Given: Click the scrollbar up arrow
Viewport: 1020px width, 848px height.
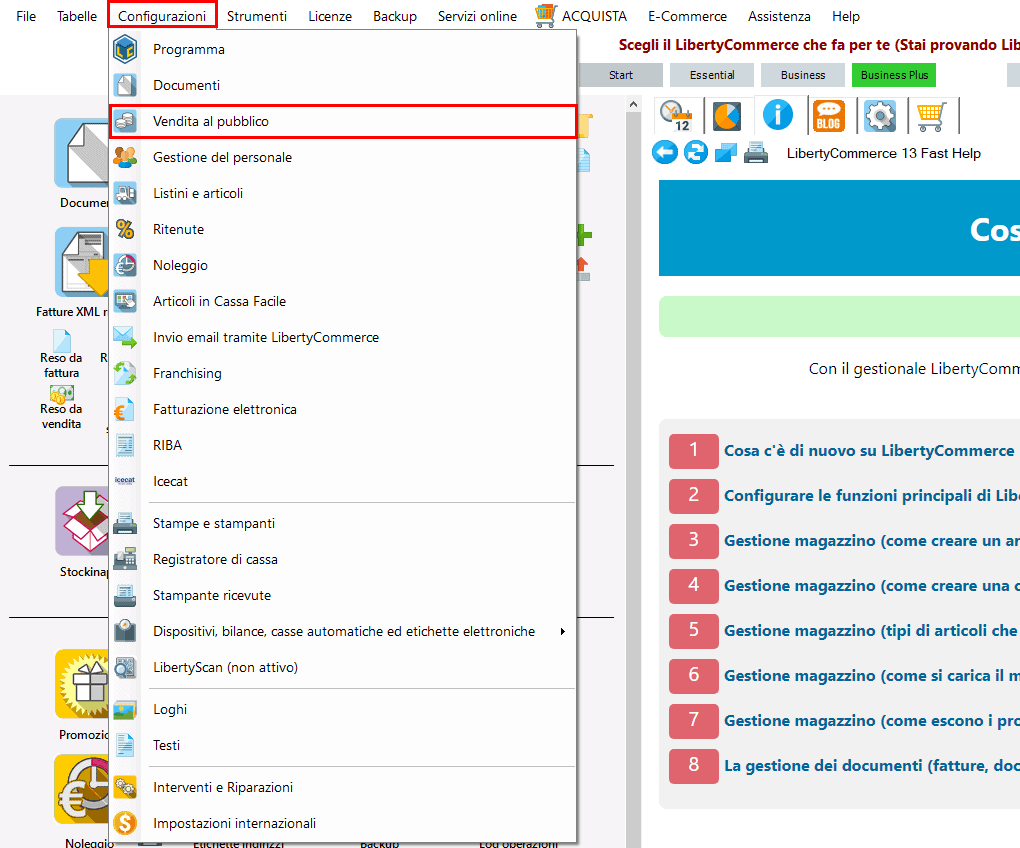Looking at the screenshot, I should 634,103.
